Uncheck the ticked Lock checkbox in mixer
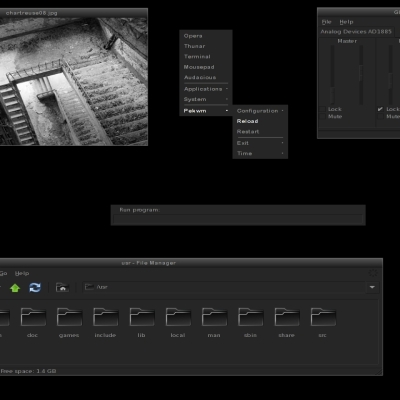Screen dimensions: 400x400 click(380, 109)
